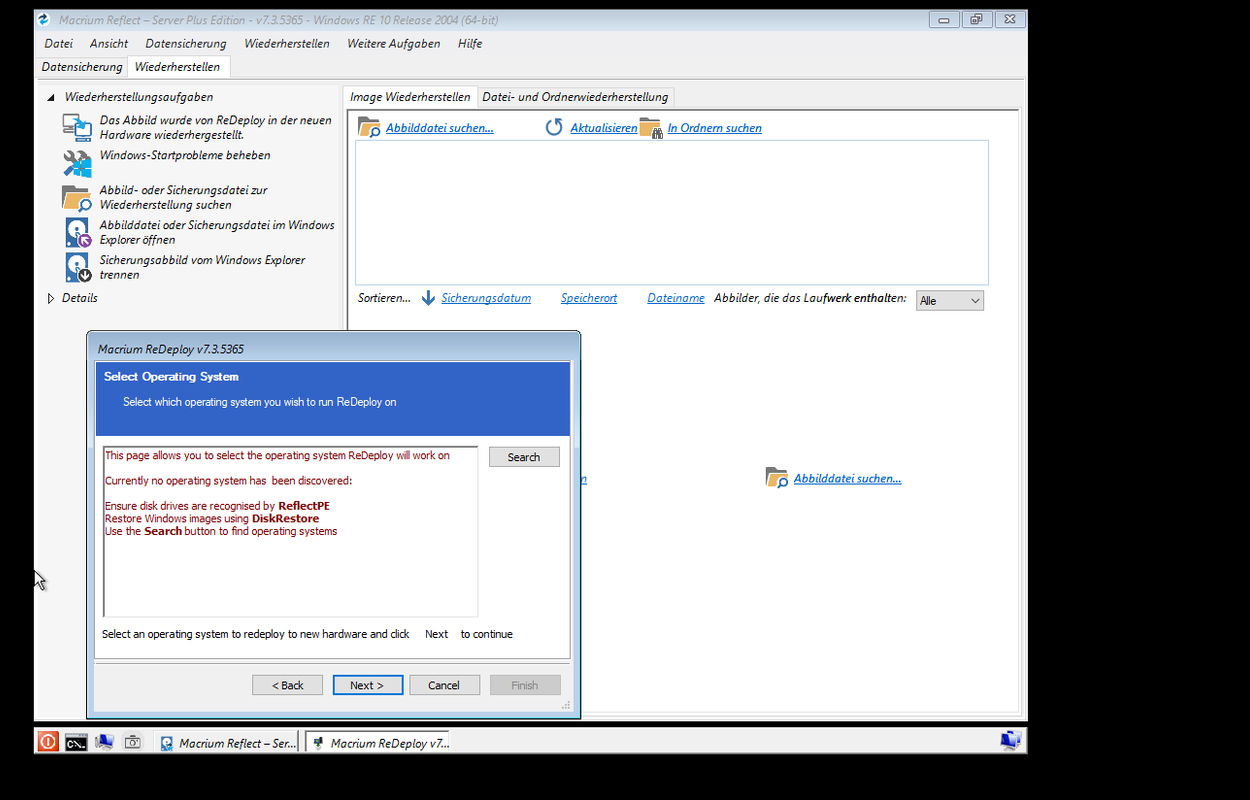
Task: Click the icon for Abbilddatei im Windows Explorer öffnen
Action: tap(77, 232)
